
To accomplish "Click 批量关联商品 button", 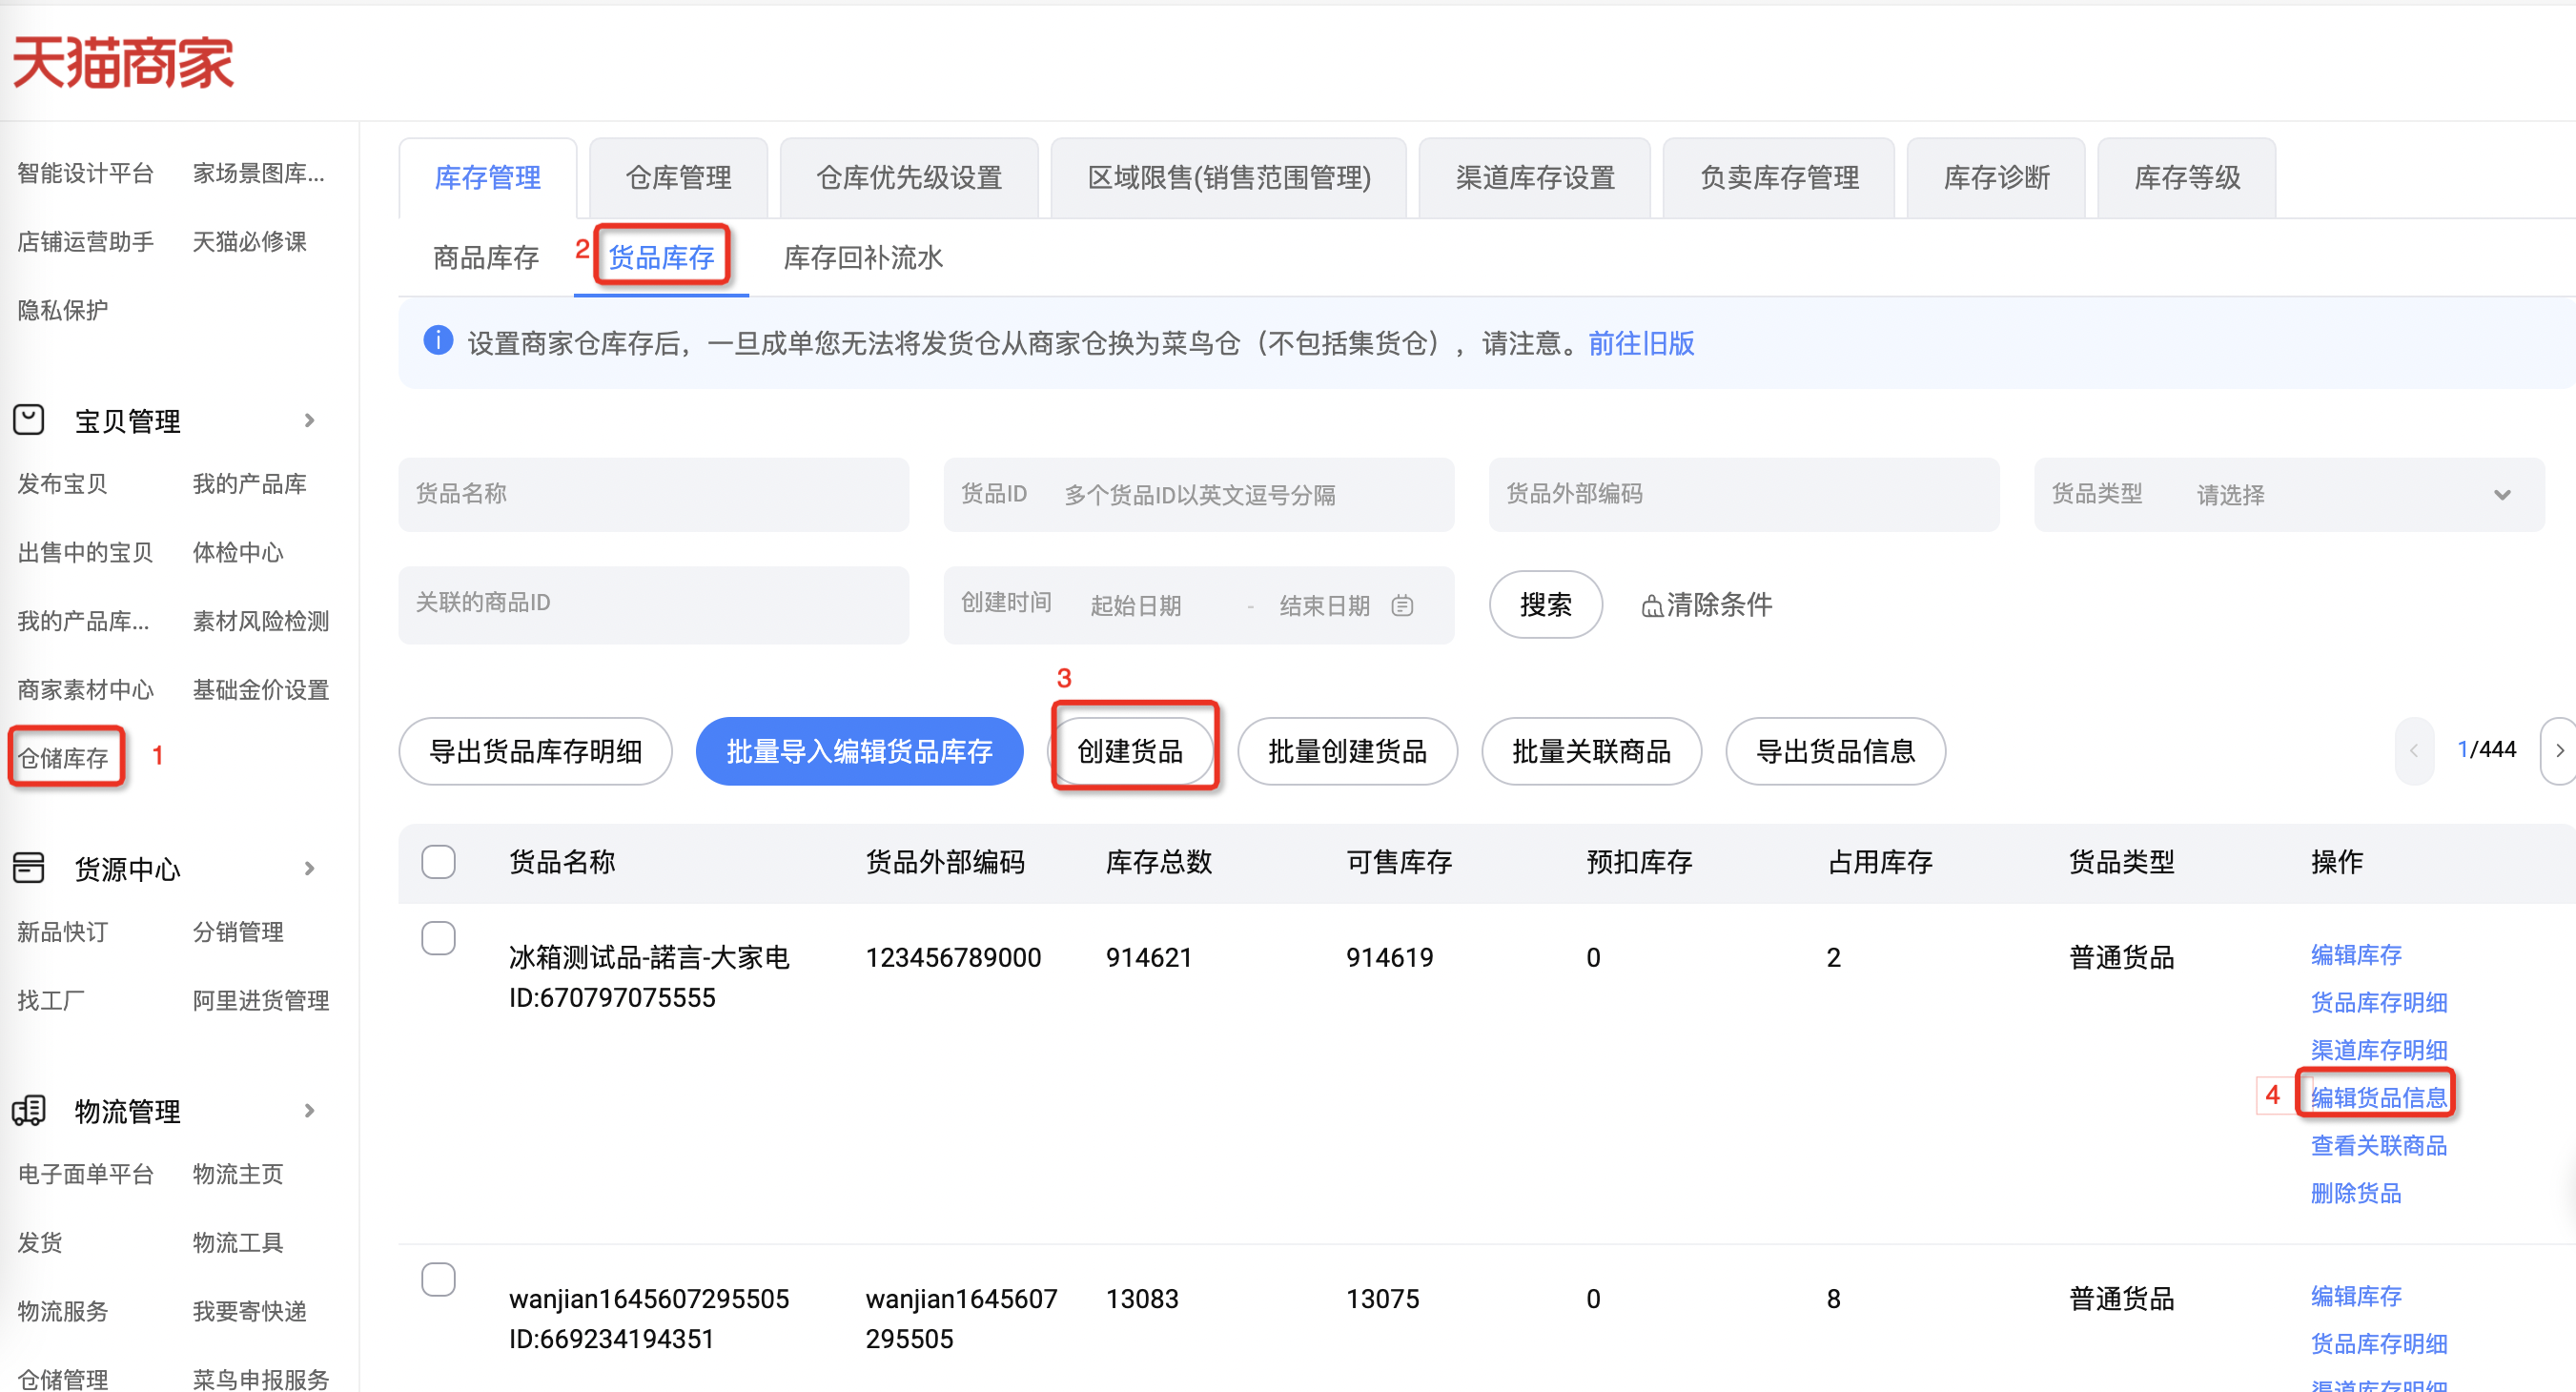I will tap(1592, 751).
